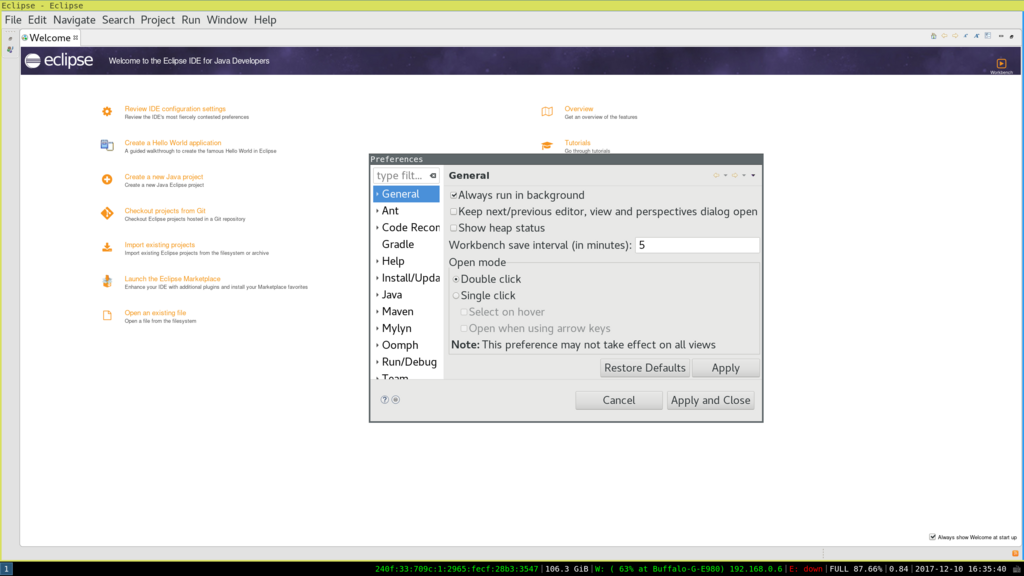Open the Preferences view menu dropdown arrow
Viewport: 1024px width, 576px height.
[x=753, y=175]
